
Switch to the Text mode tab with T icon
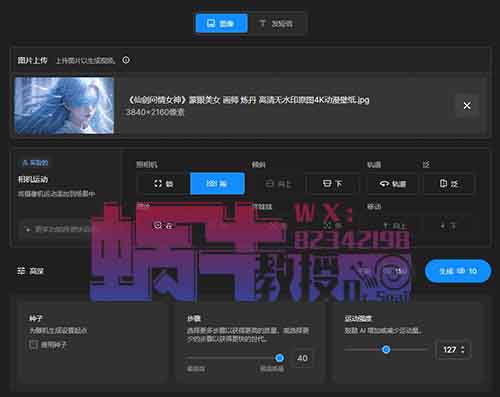pos(276,23)
